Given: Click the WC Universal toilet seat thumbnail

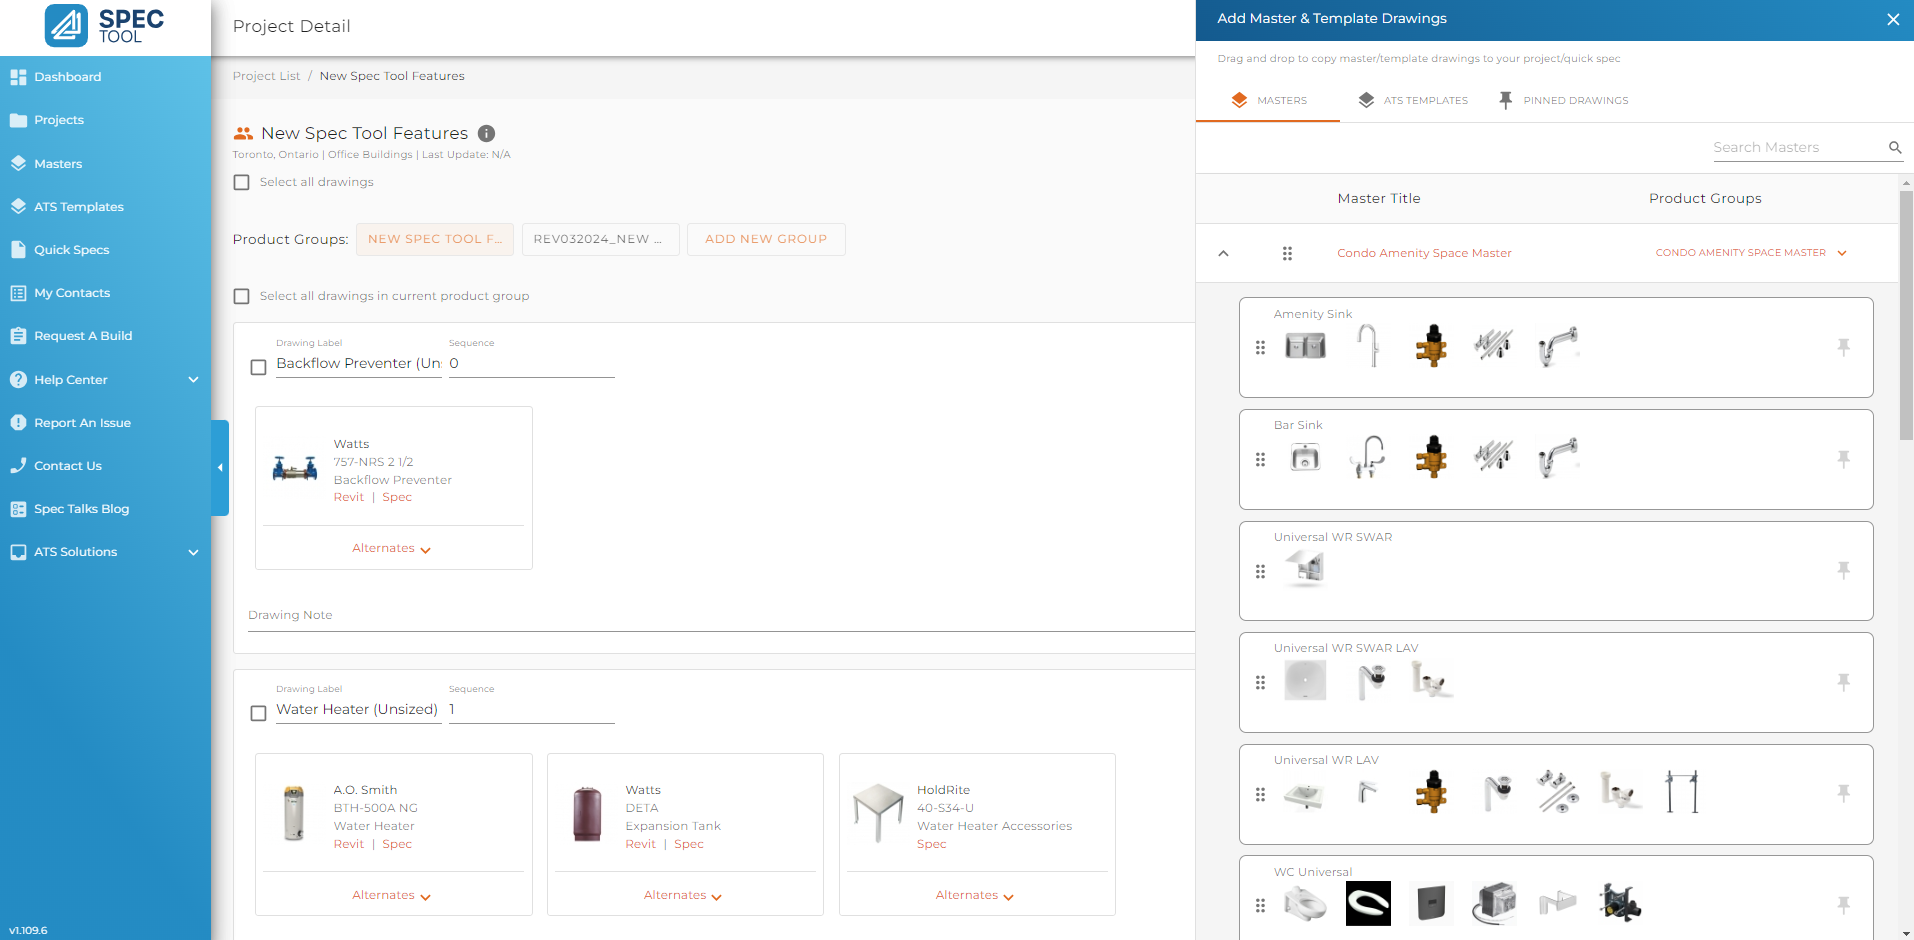Looking at the screenshot, I should click(x=1368, y=904).
